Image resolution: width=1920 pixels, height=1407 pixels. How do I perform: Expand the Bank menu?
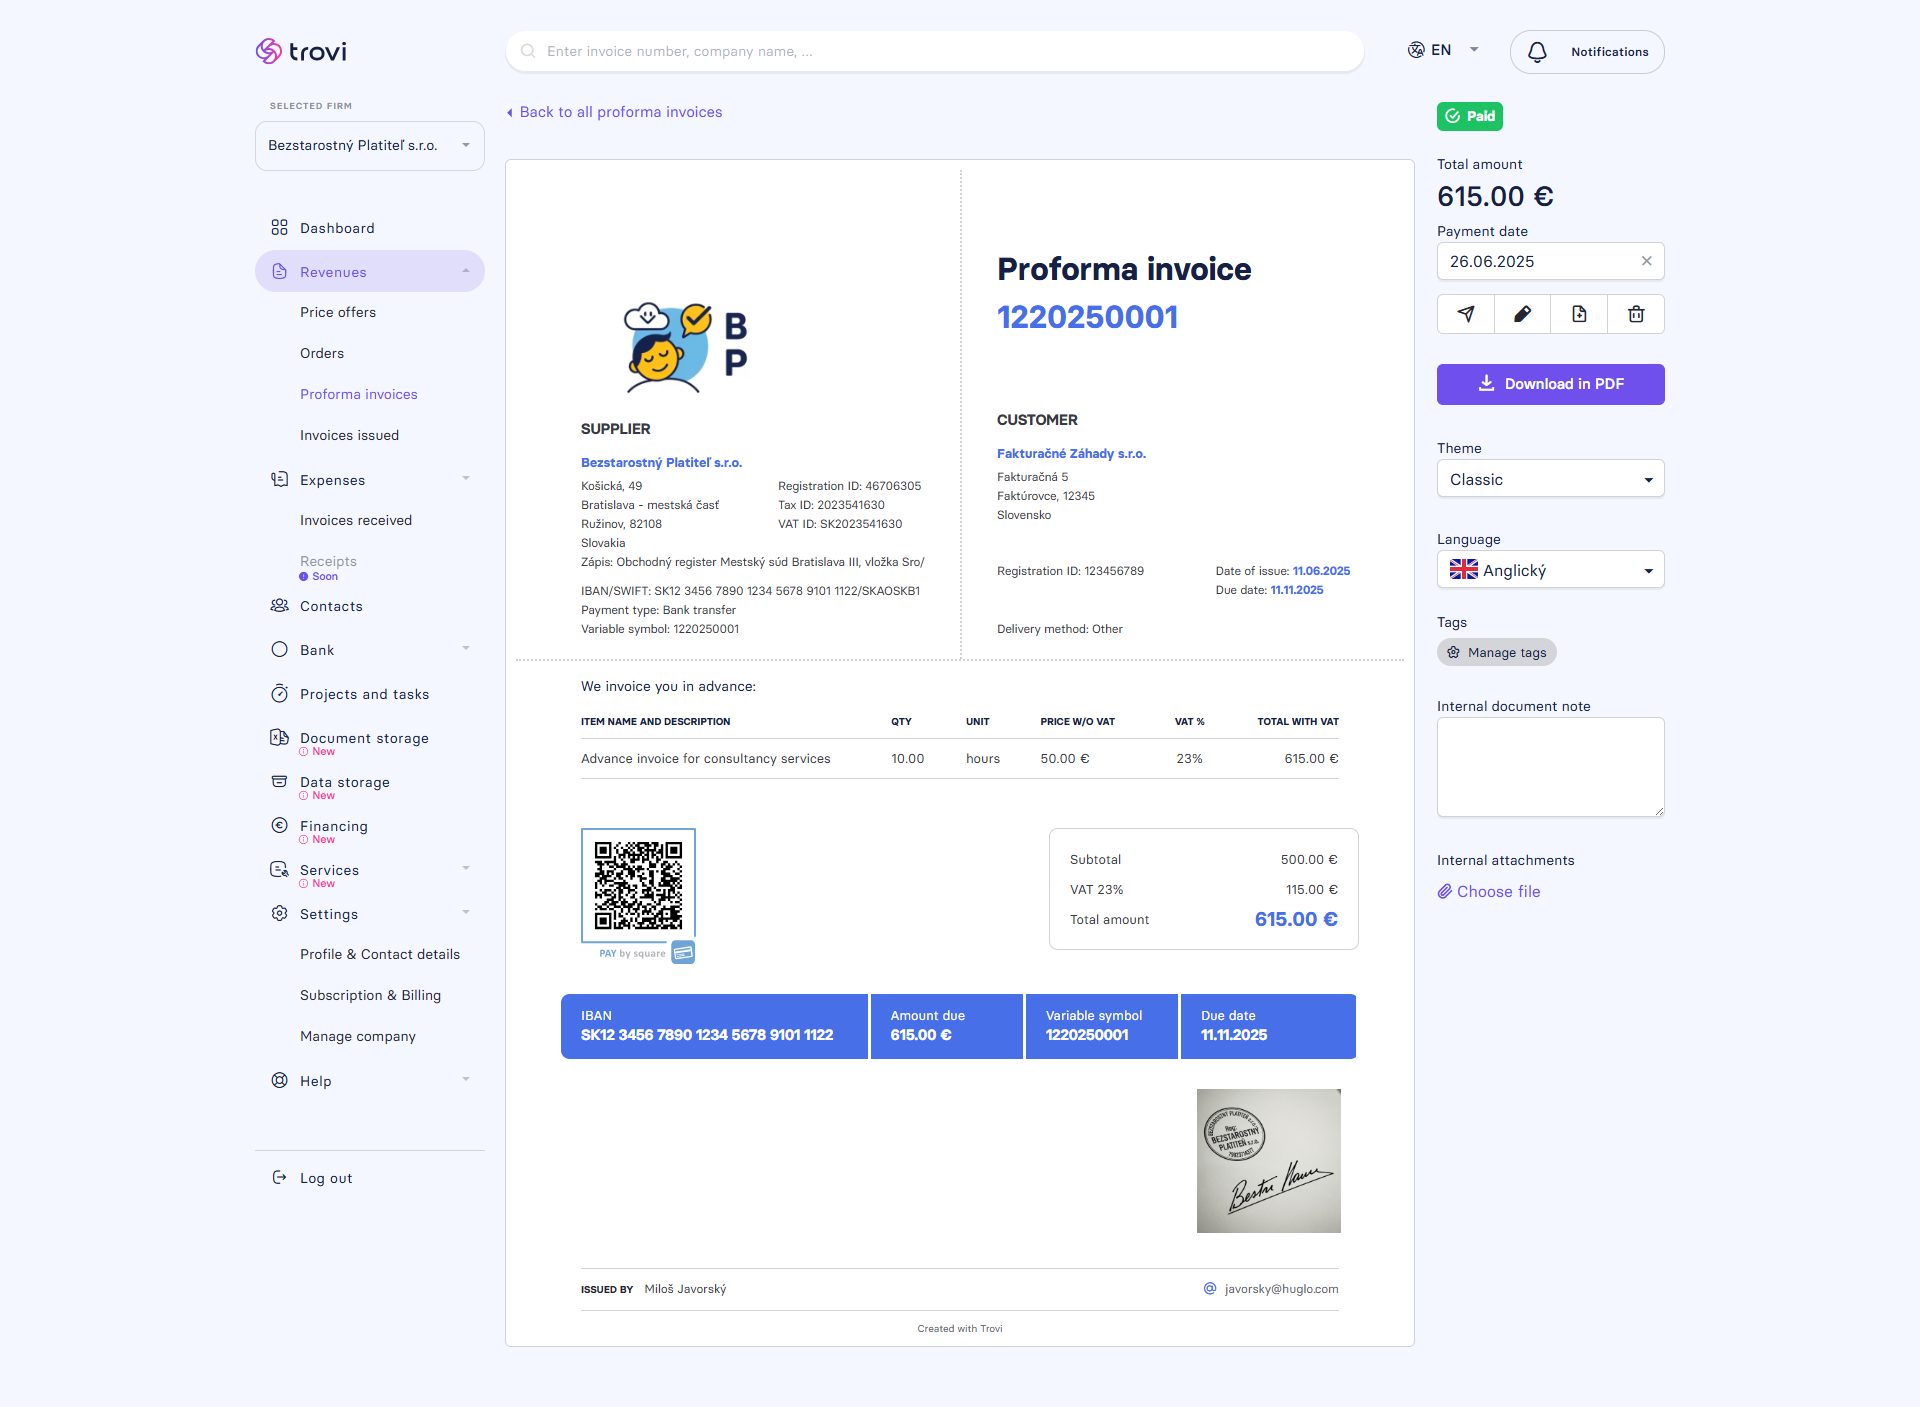pos(370,650)
